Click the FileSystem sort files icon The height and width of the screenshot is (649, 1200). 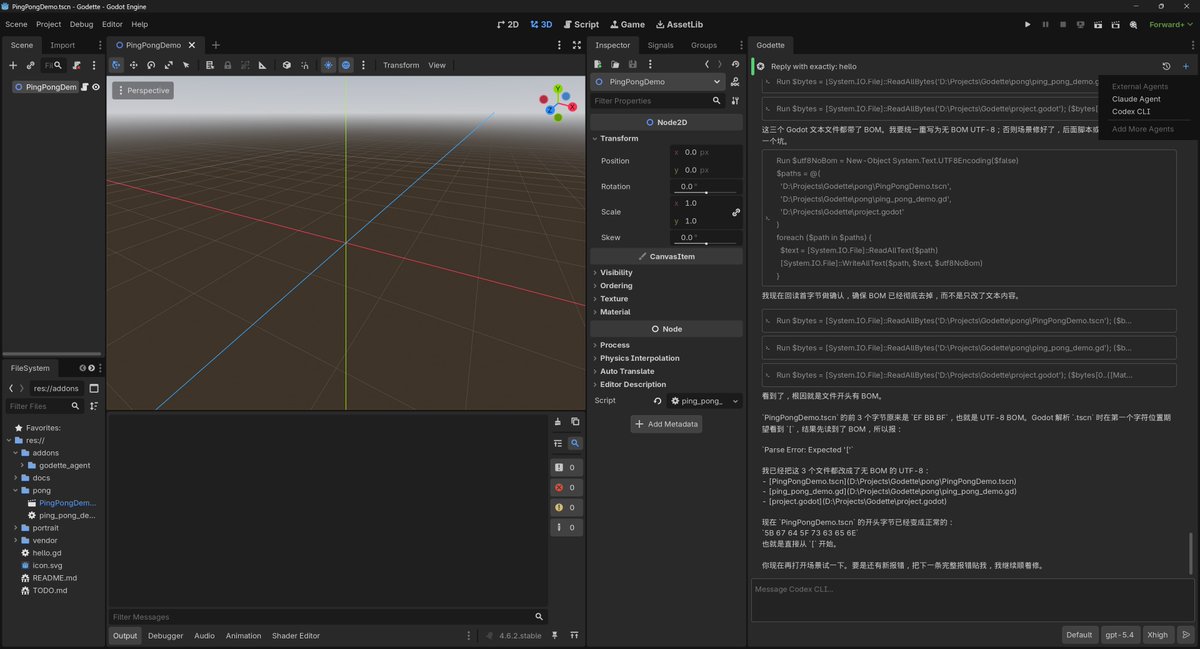click(94, 406)
